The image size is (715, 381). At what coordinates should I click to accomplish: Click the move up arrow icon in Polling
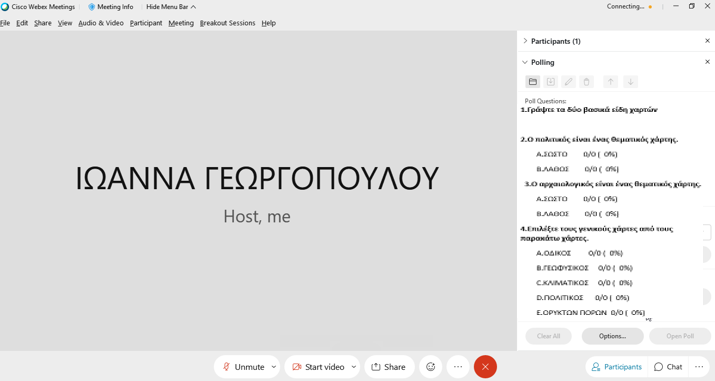(x=610, y=82)
